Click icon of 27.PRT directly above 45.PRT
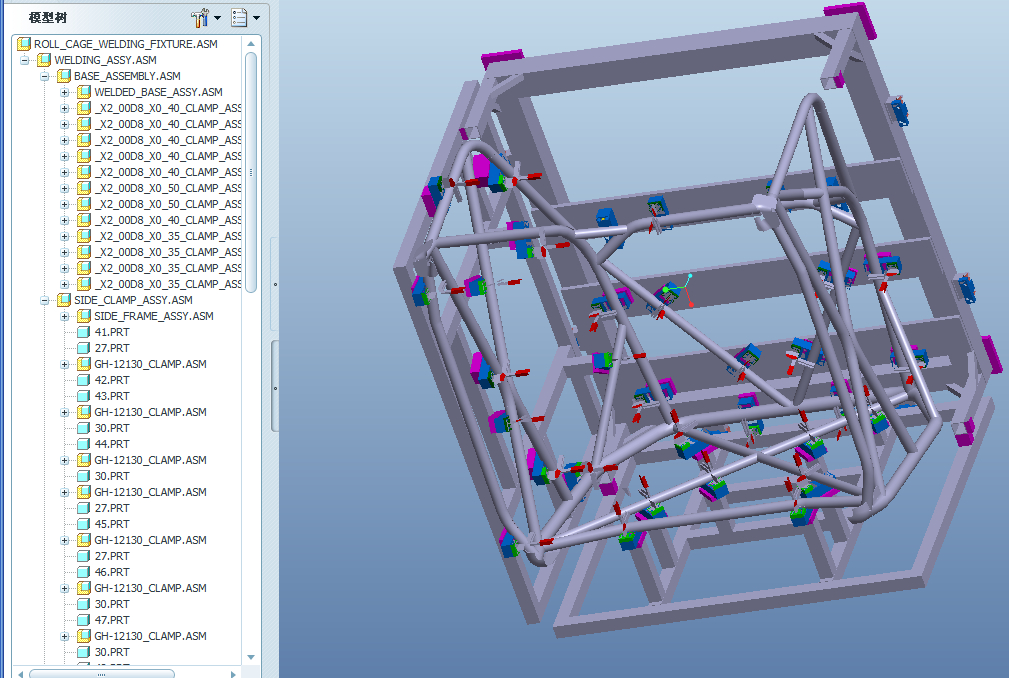This screenshot has height=678, width=1009. tap(84, 508)
